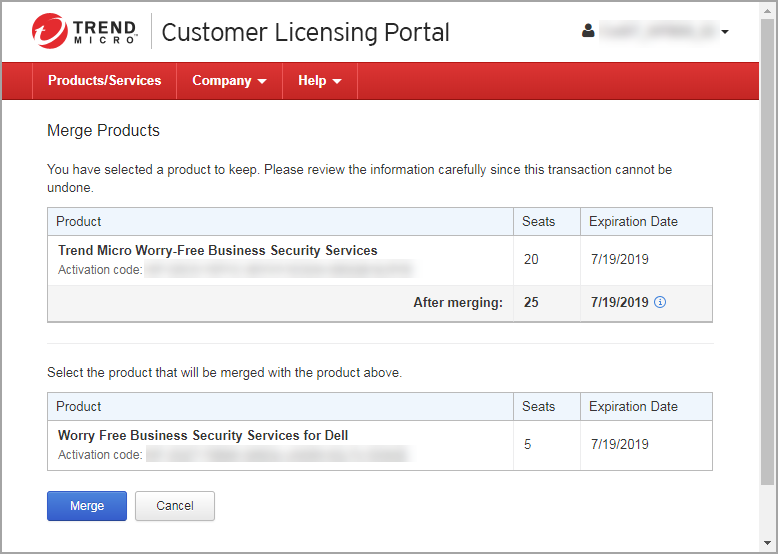
Task: Click the user account person icon
Action: [588, 31]
